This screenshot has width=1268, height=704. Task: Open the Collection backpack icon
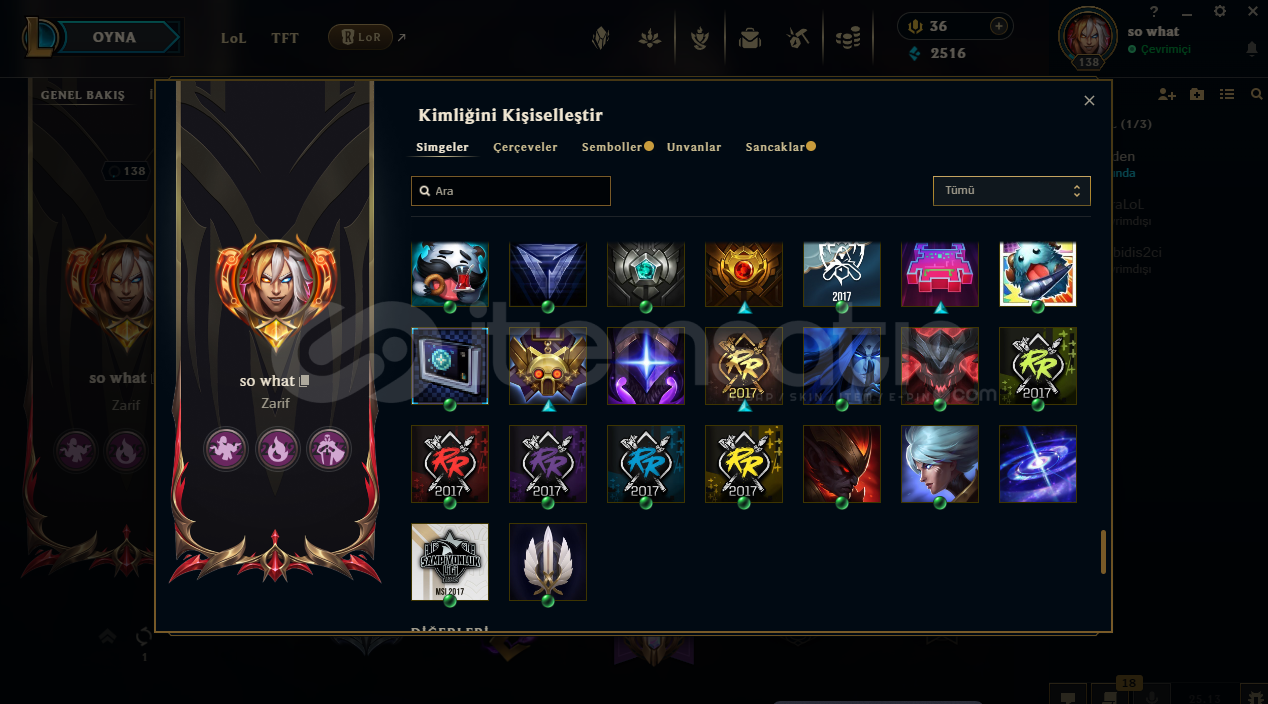[x=749, y=39]
